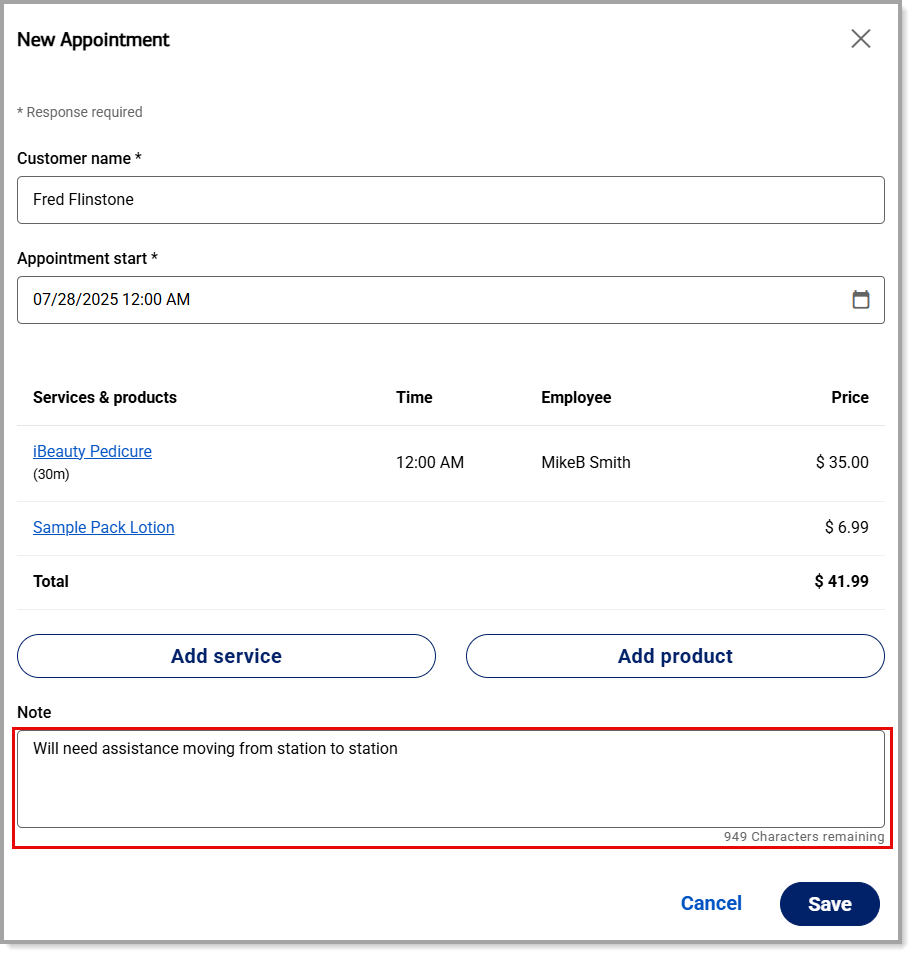The height and width of the screenshot is (956, 914).
Task: Click the $ 35.00 pedicure price
Action: (842, 463)
